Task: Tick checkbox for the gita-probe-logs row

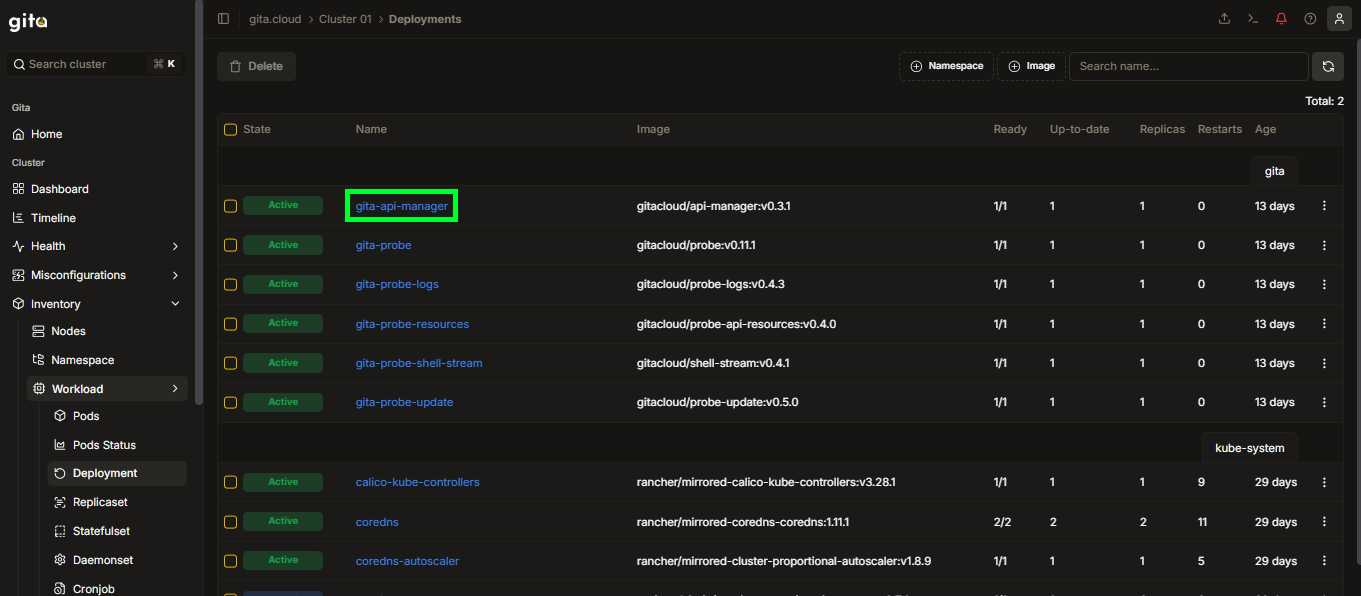Action: [x=230, y=284]
